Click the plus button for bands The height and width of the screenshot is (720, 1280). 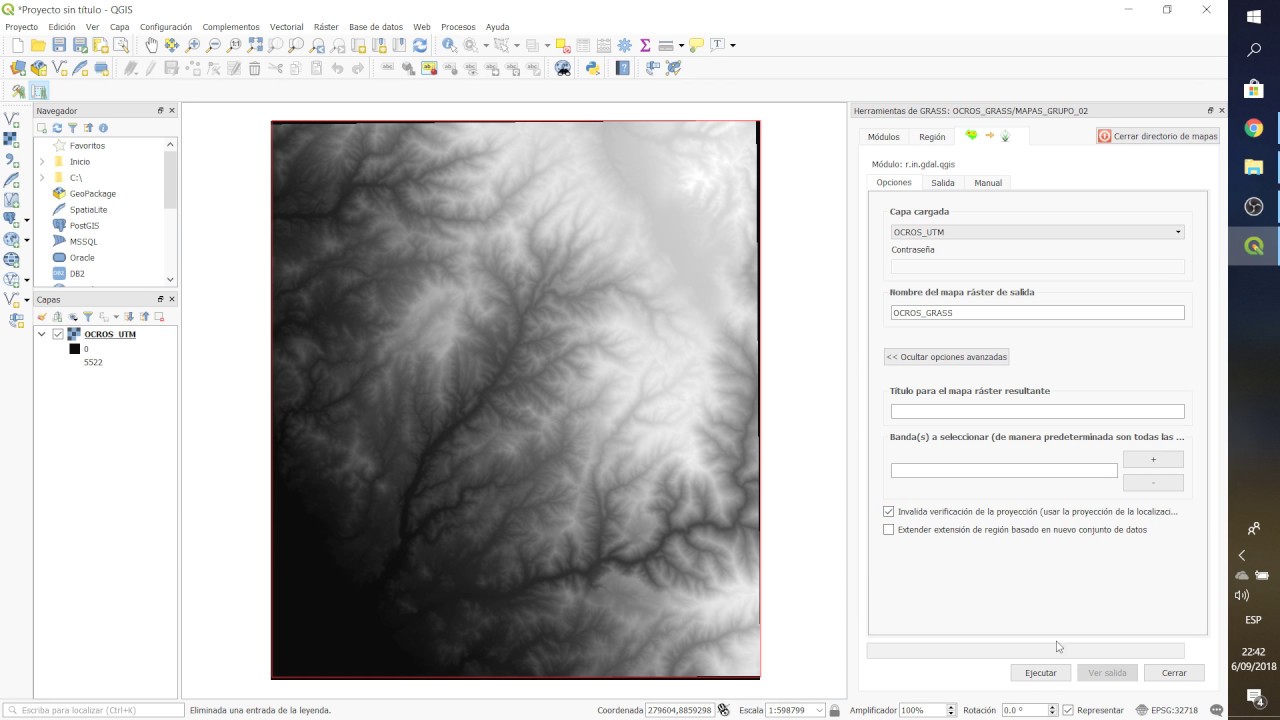tap(1153, 460)
